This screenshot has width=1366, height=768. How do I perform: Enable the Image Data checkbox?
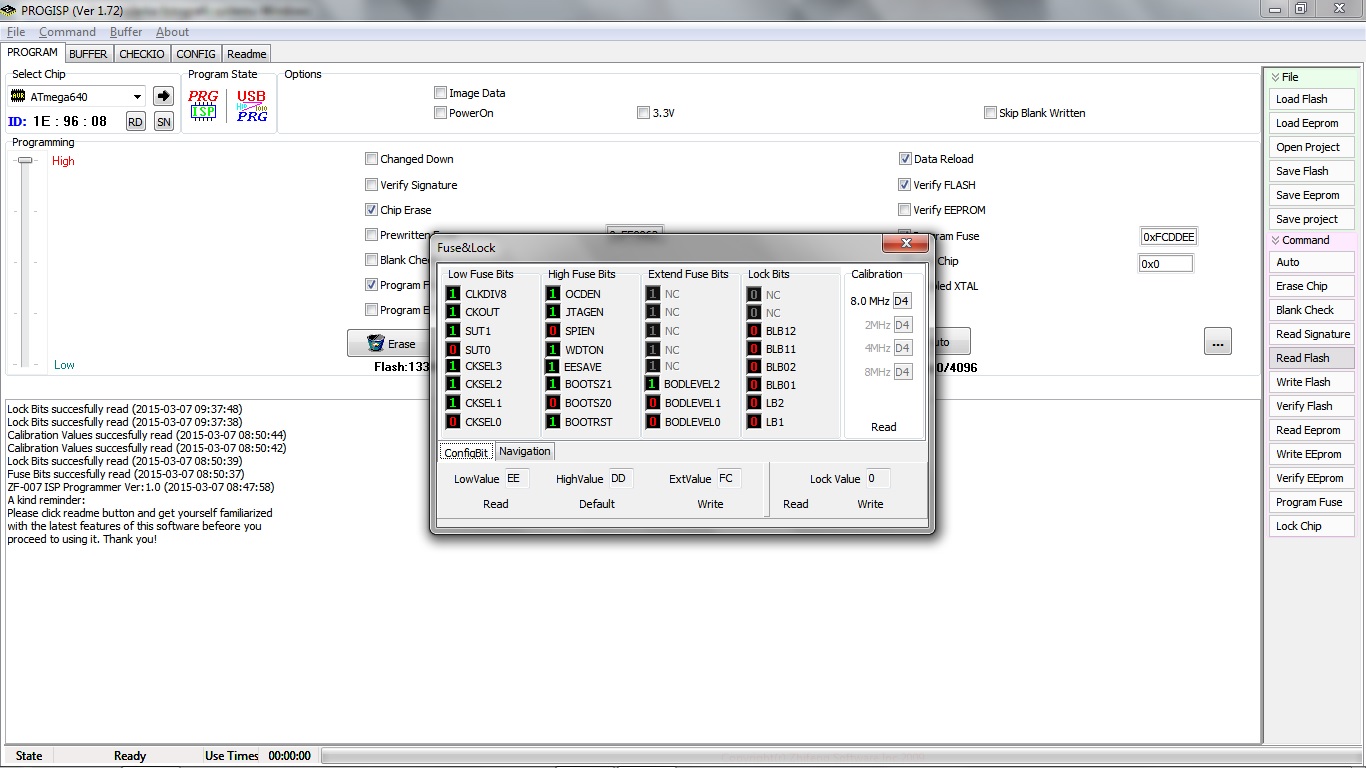(x=440, y=93)
